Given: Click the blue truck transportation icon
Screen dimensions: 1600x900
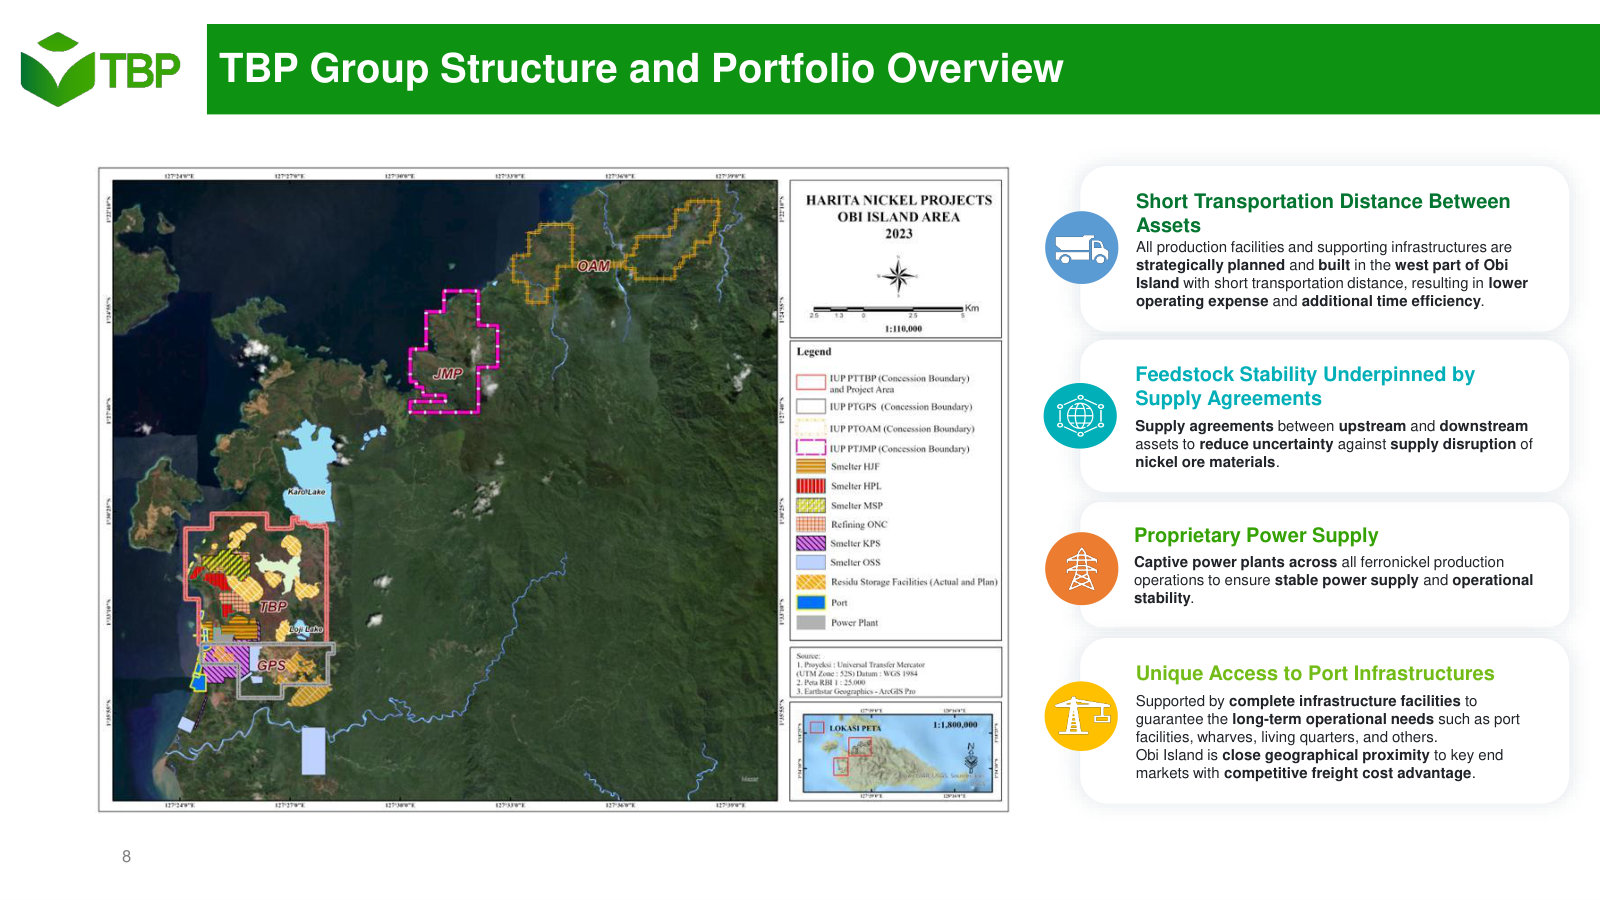Looking at the screenshot, I should click(1081, 248).
